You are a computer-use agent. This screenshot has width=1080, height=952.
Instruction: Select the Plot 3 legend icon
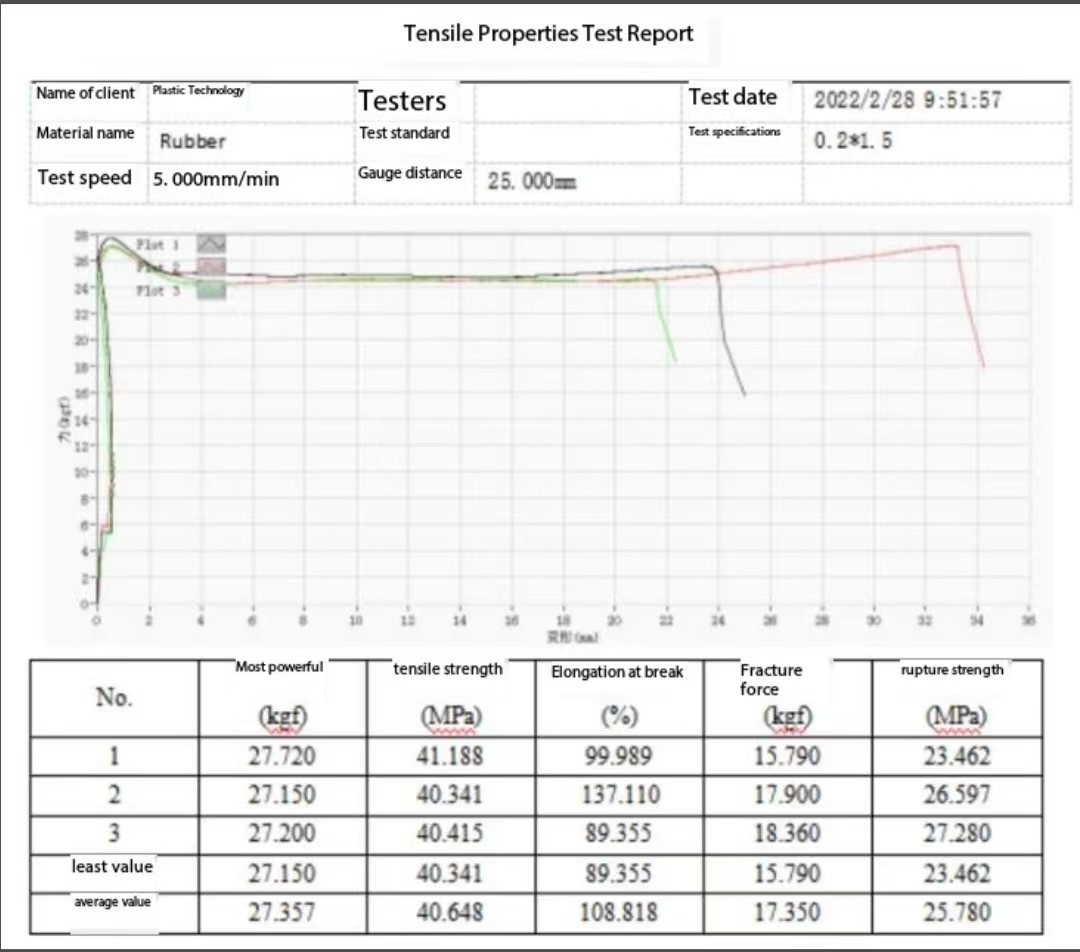[x=210, y=290]
